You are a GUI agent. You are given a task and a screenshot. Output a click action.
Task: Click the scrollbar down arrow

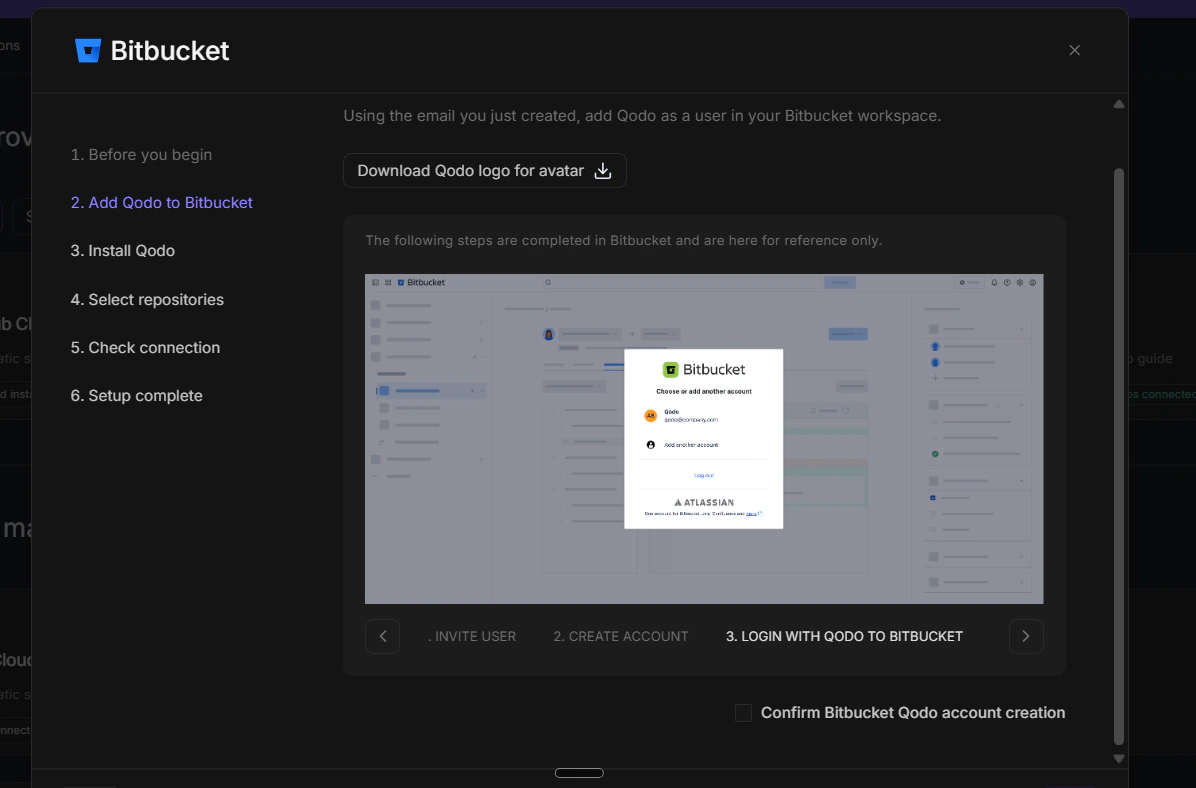click(1119, 758)
